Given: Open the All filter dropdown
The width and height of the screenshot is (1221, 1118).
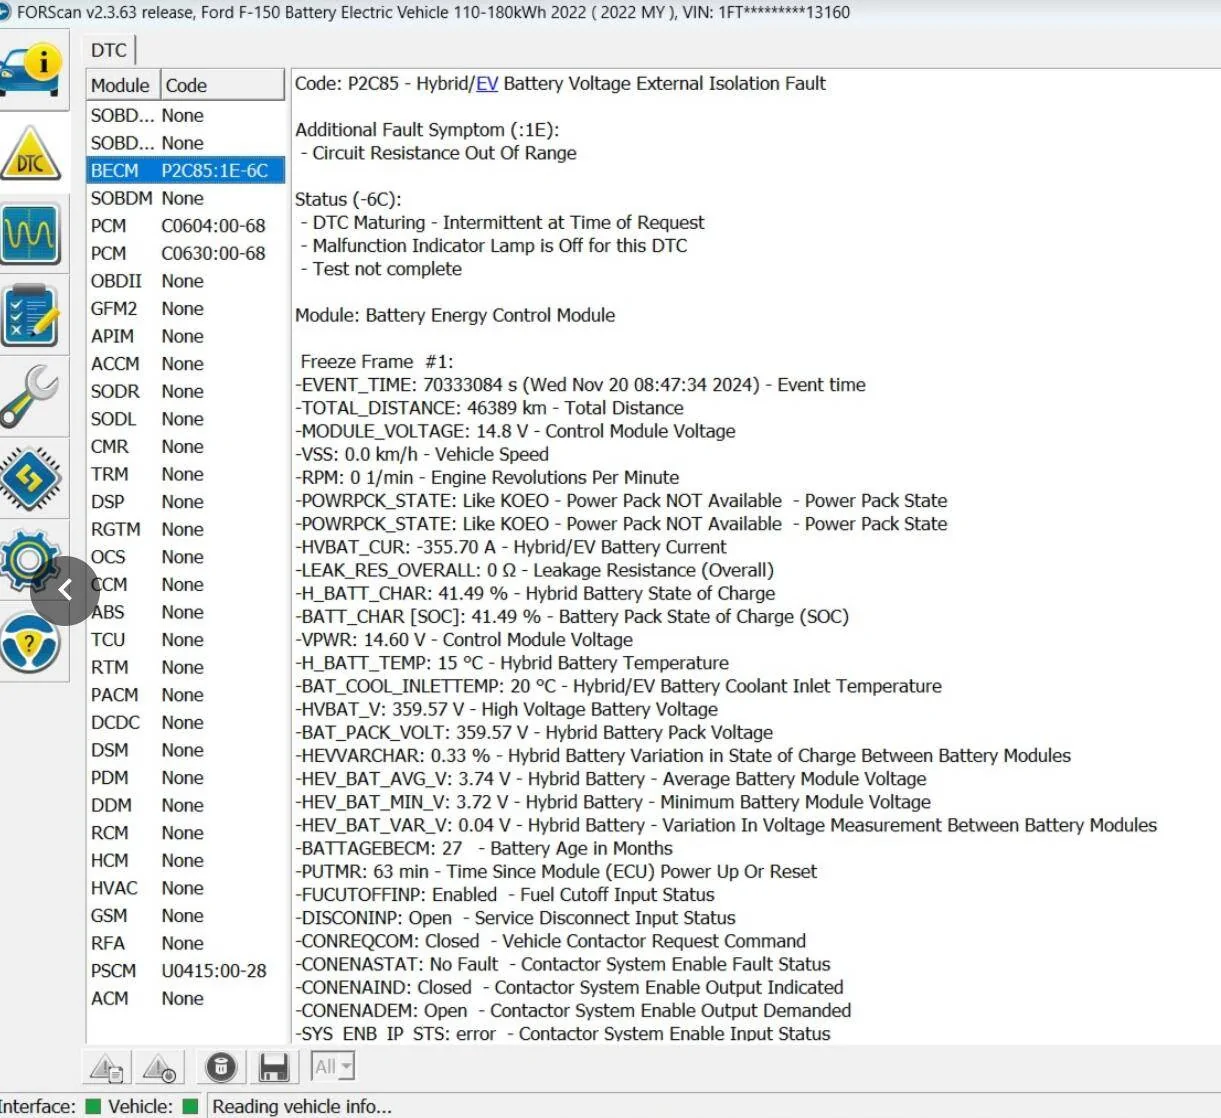Looking at the screenshot, I should [x=333, y=1067].
